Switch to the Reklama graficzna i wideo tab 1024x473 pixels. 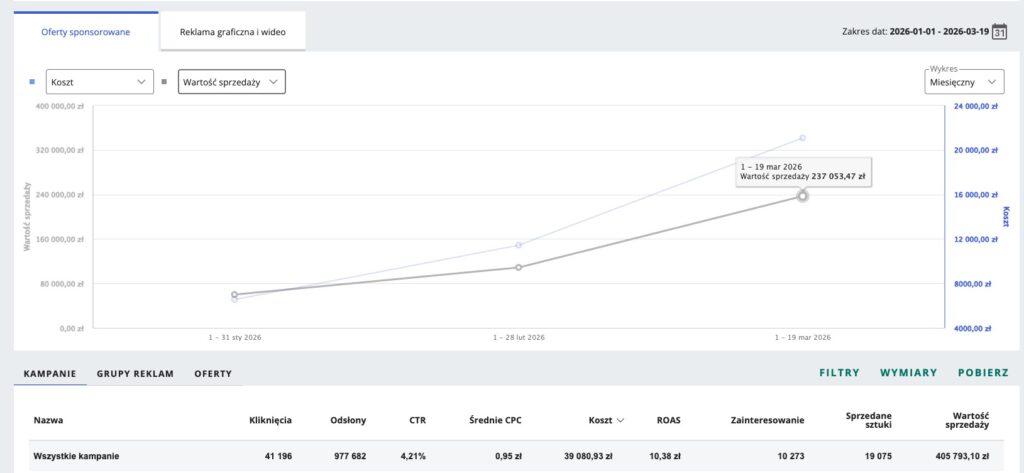click(232, 32)
